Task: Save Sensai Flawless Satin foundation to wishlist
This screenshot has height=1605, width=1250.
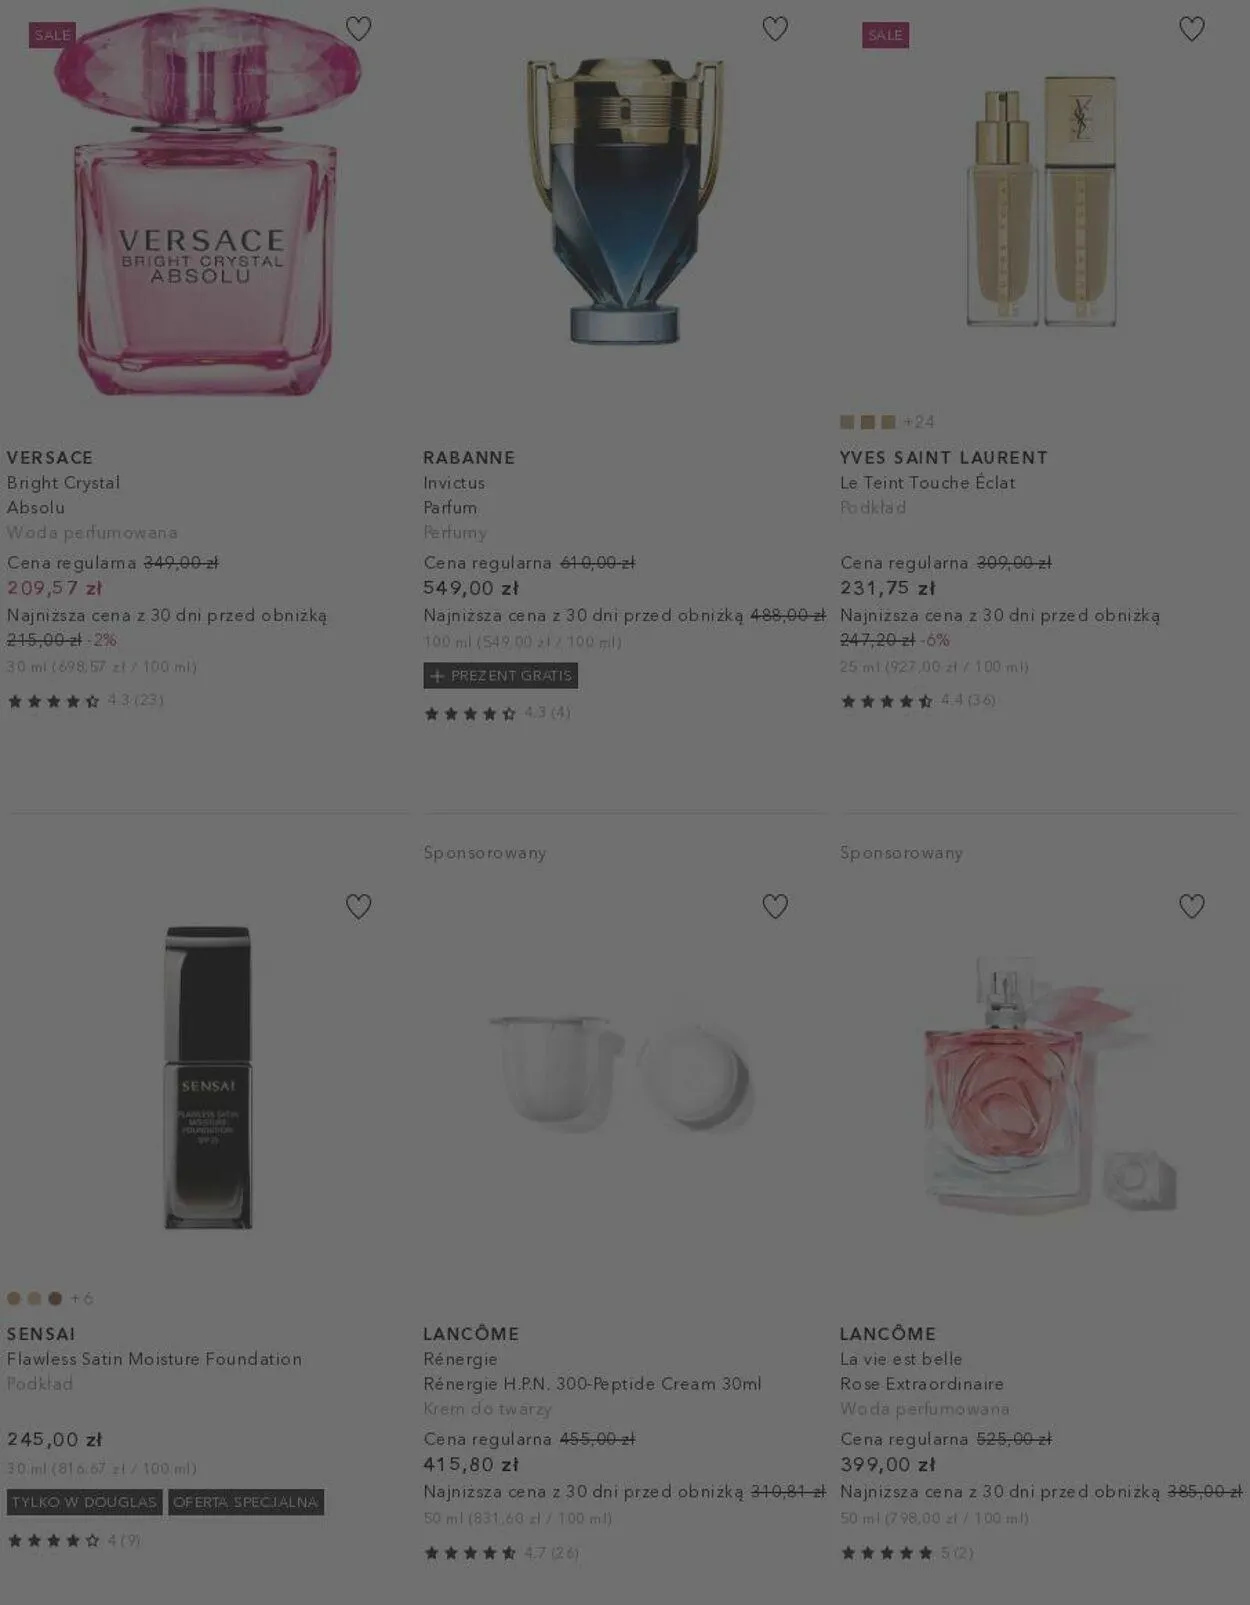Action: pos(358,906)
